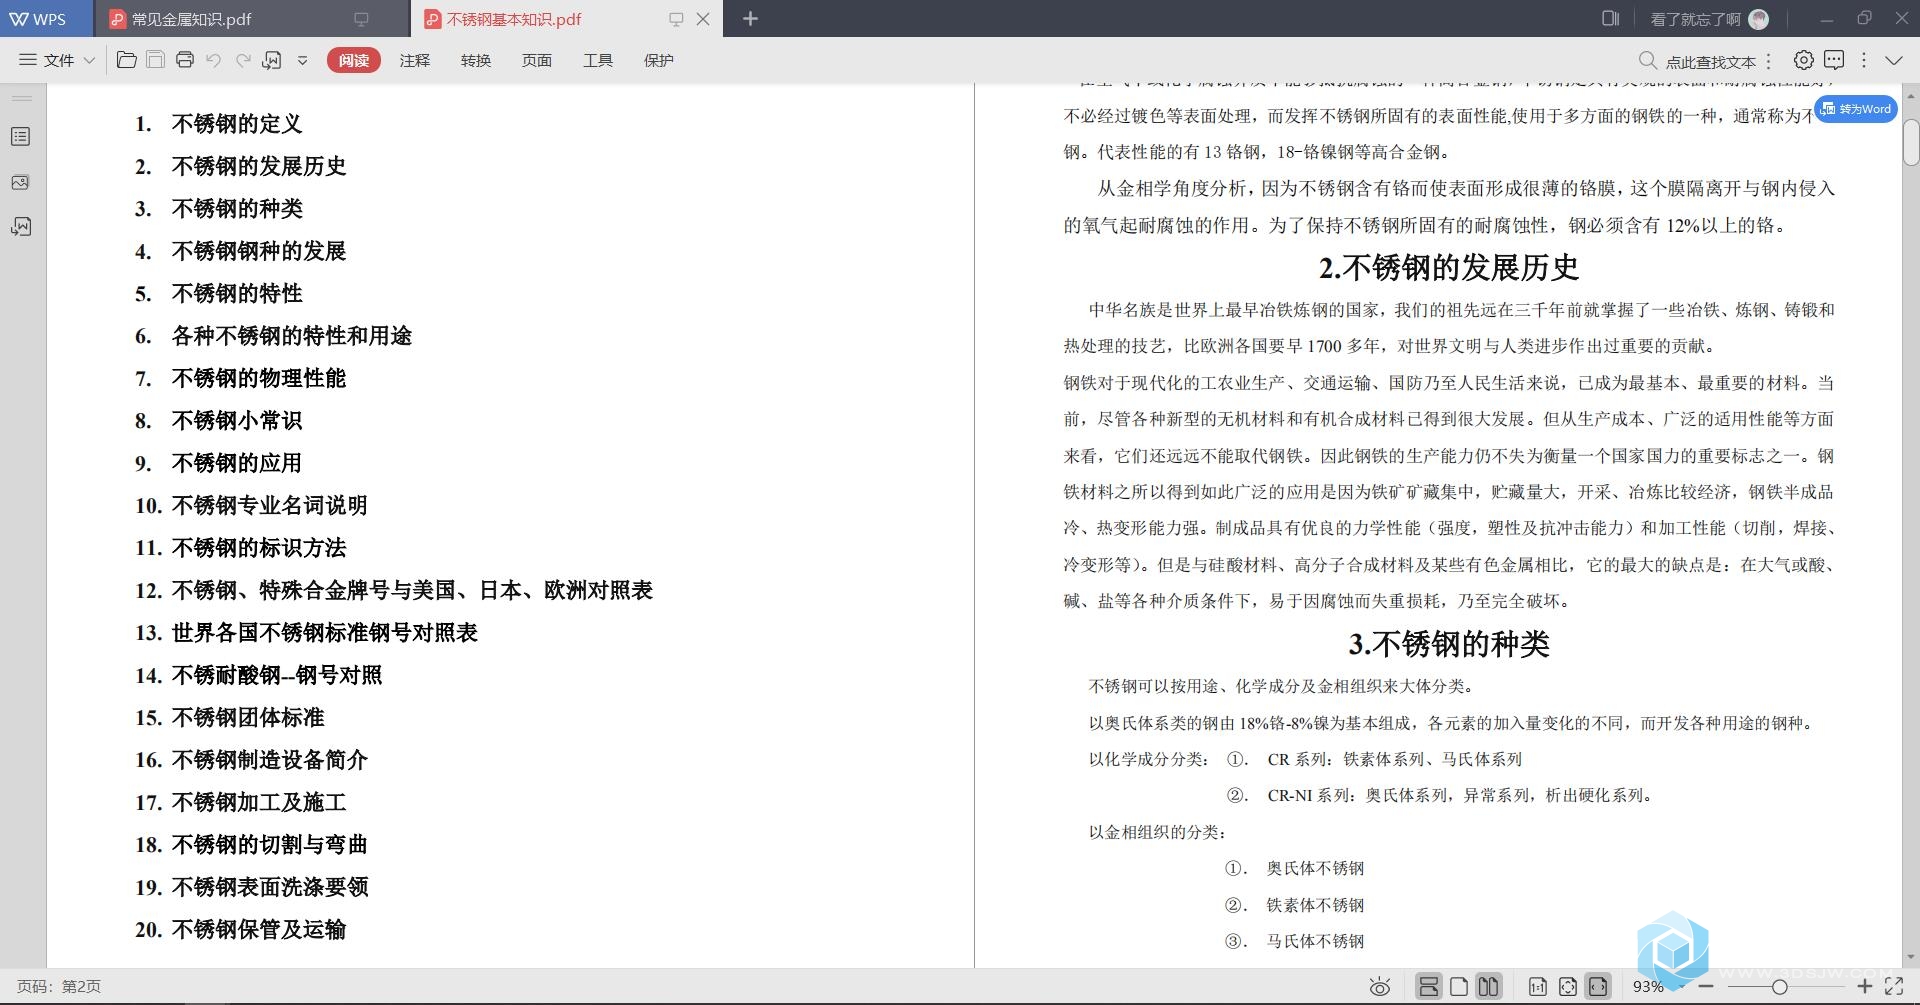Open search options (three dots beside search)

pyautogui.click(x=1769, y=61)
